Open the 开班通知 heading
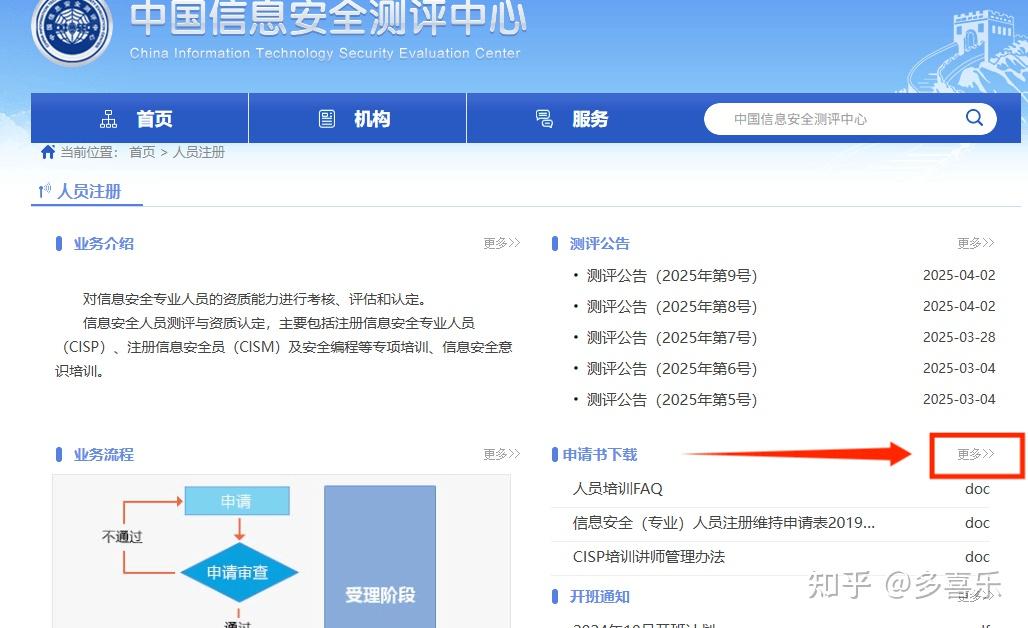Image resolution: width=1028 pixels, height=628 pixels. [599, 597]
